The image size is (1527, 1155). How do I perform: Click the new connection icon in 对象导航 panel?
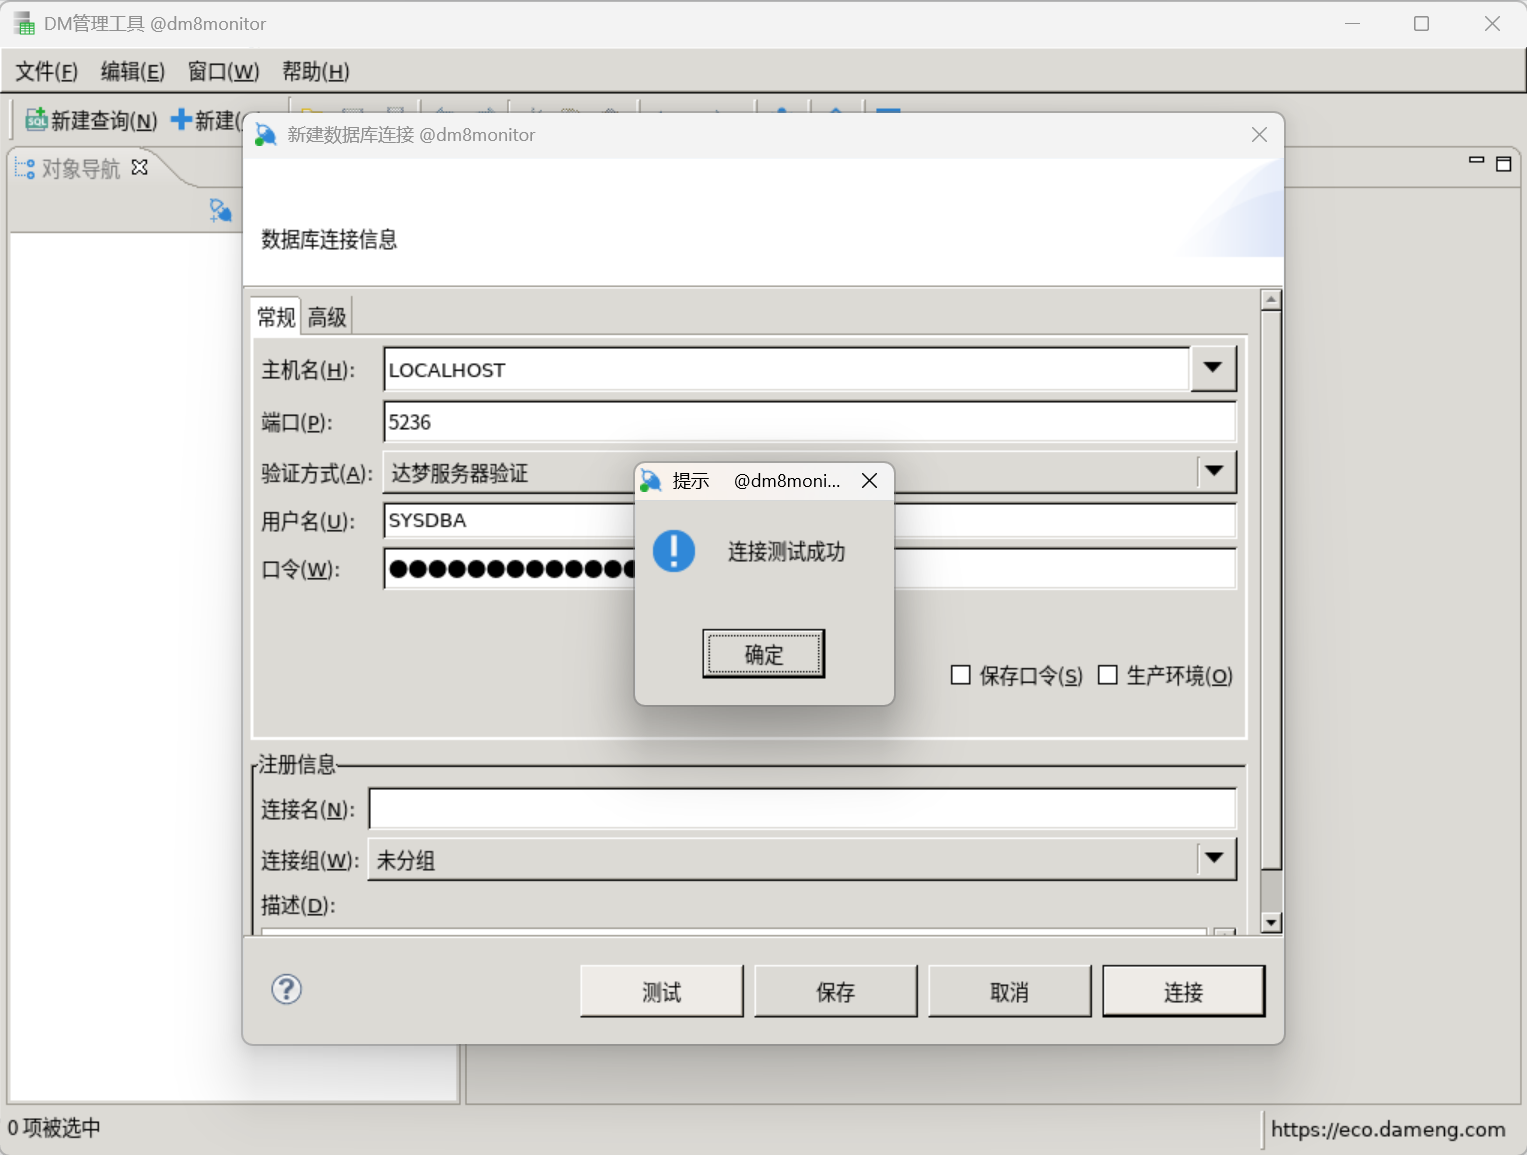point(220,210)
